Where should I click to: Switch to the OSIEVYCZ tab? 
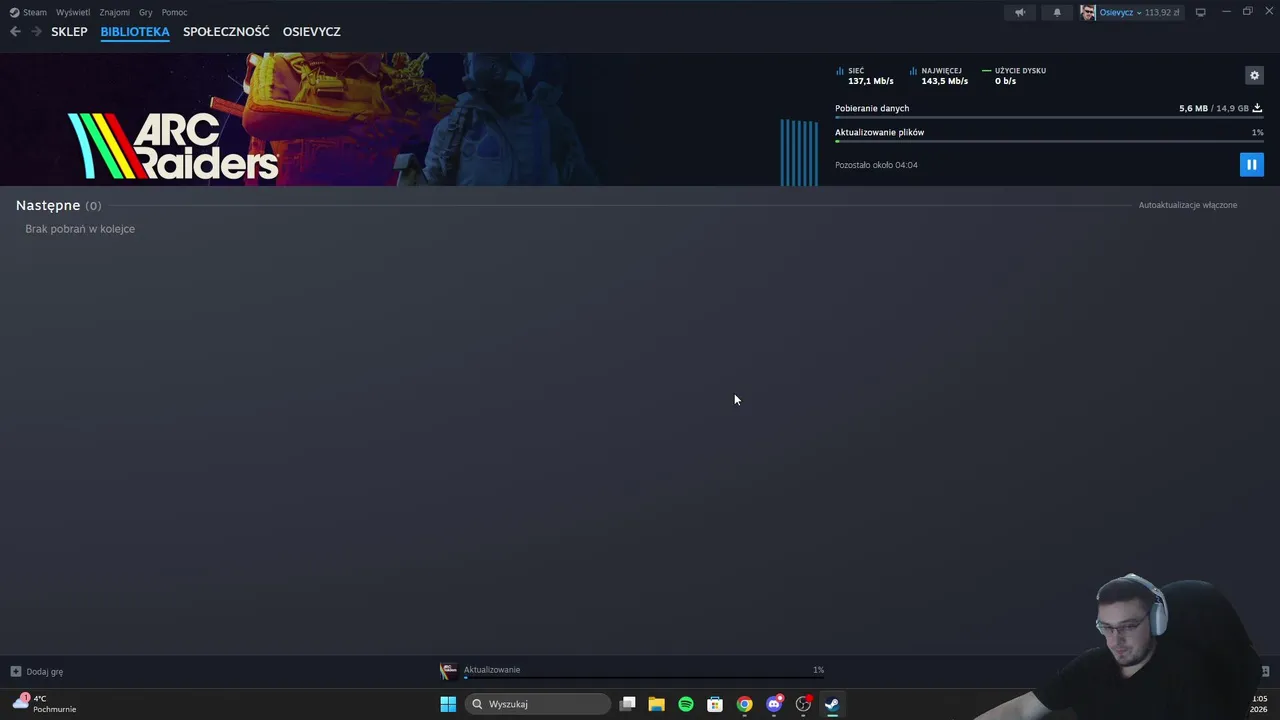311,32
